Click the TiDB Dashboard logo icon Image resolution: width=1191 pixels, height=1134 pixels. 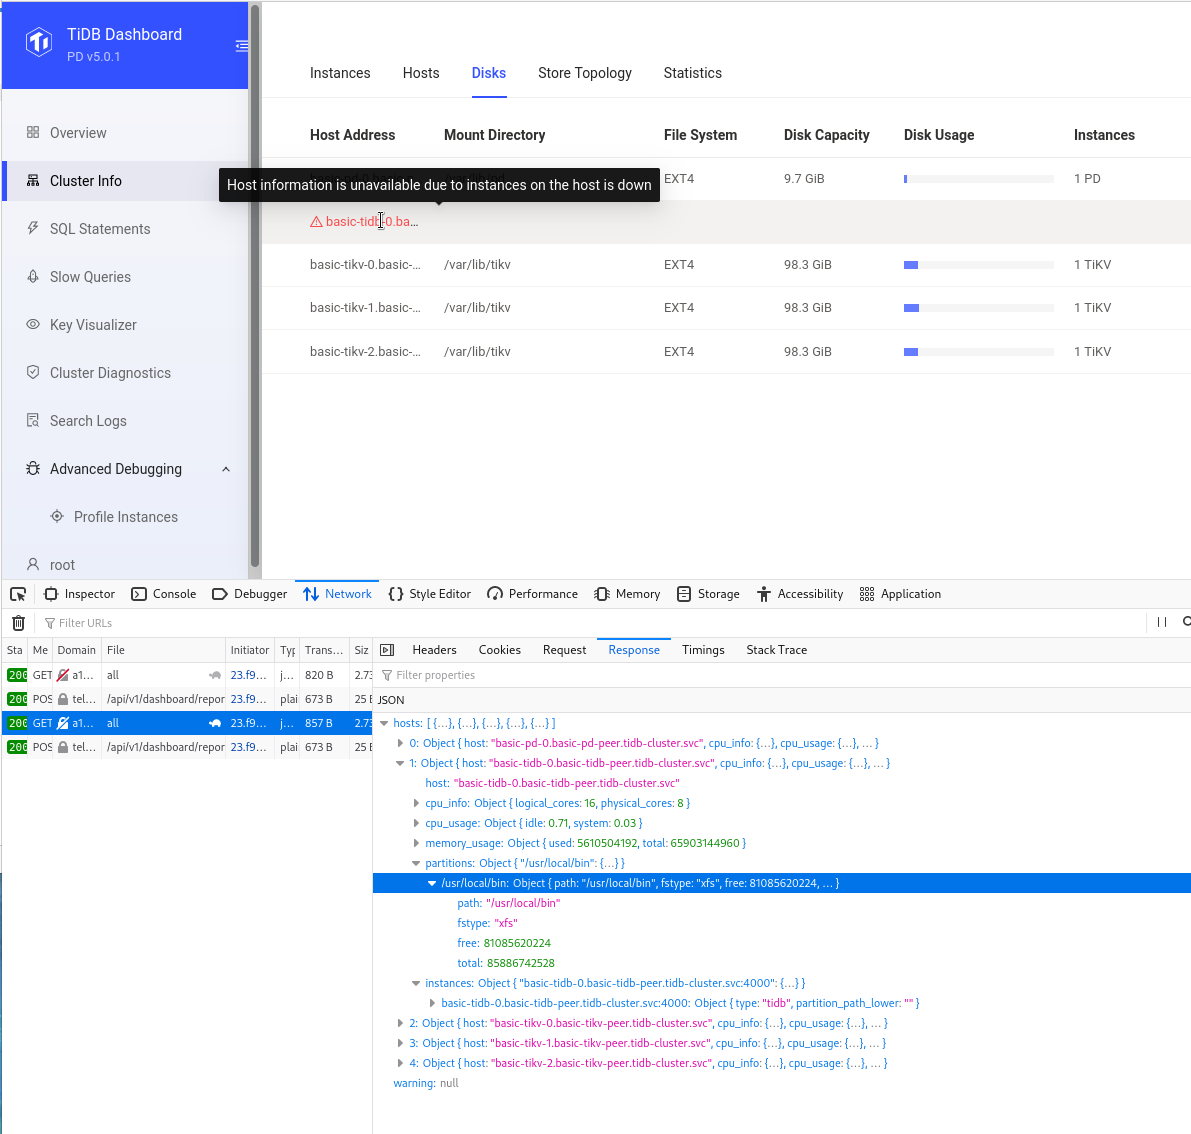coord(39,43)
